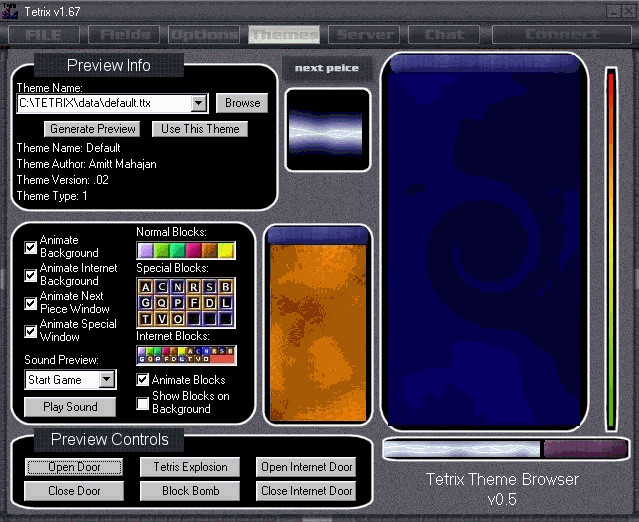Disable Animate Special Window option
The width and height of the screenshot is (639, 522).
pos(31,331)
